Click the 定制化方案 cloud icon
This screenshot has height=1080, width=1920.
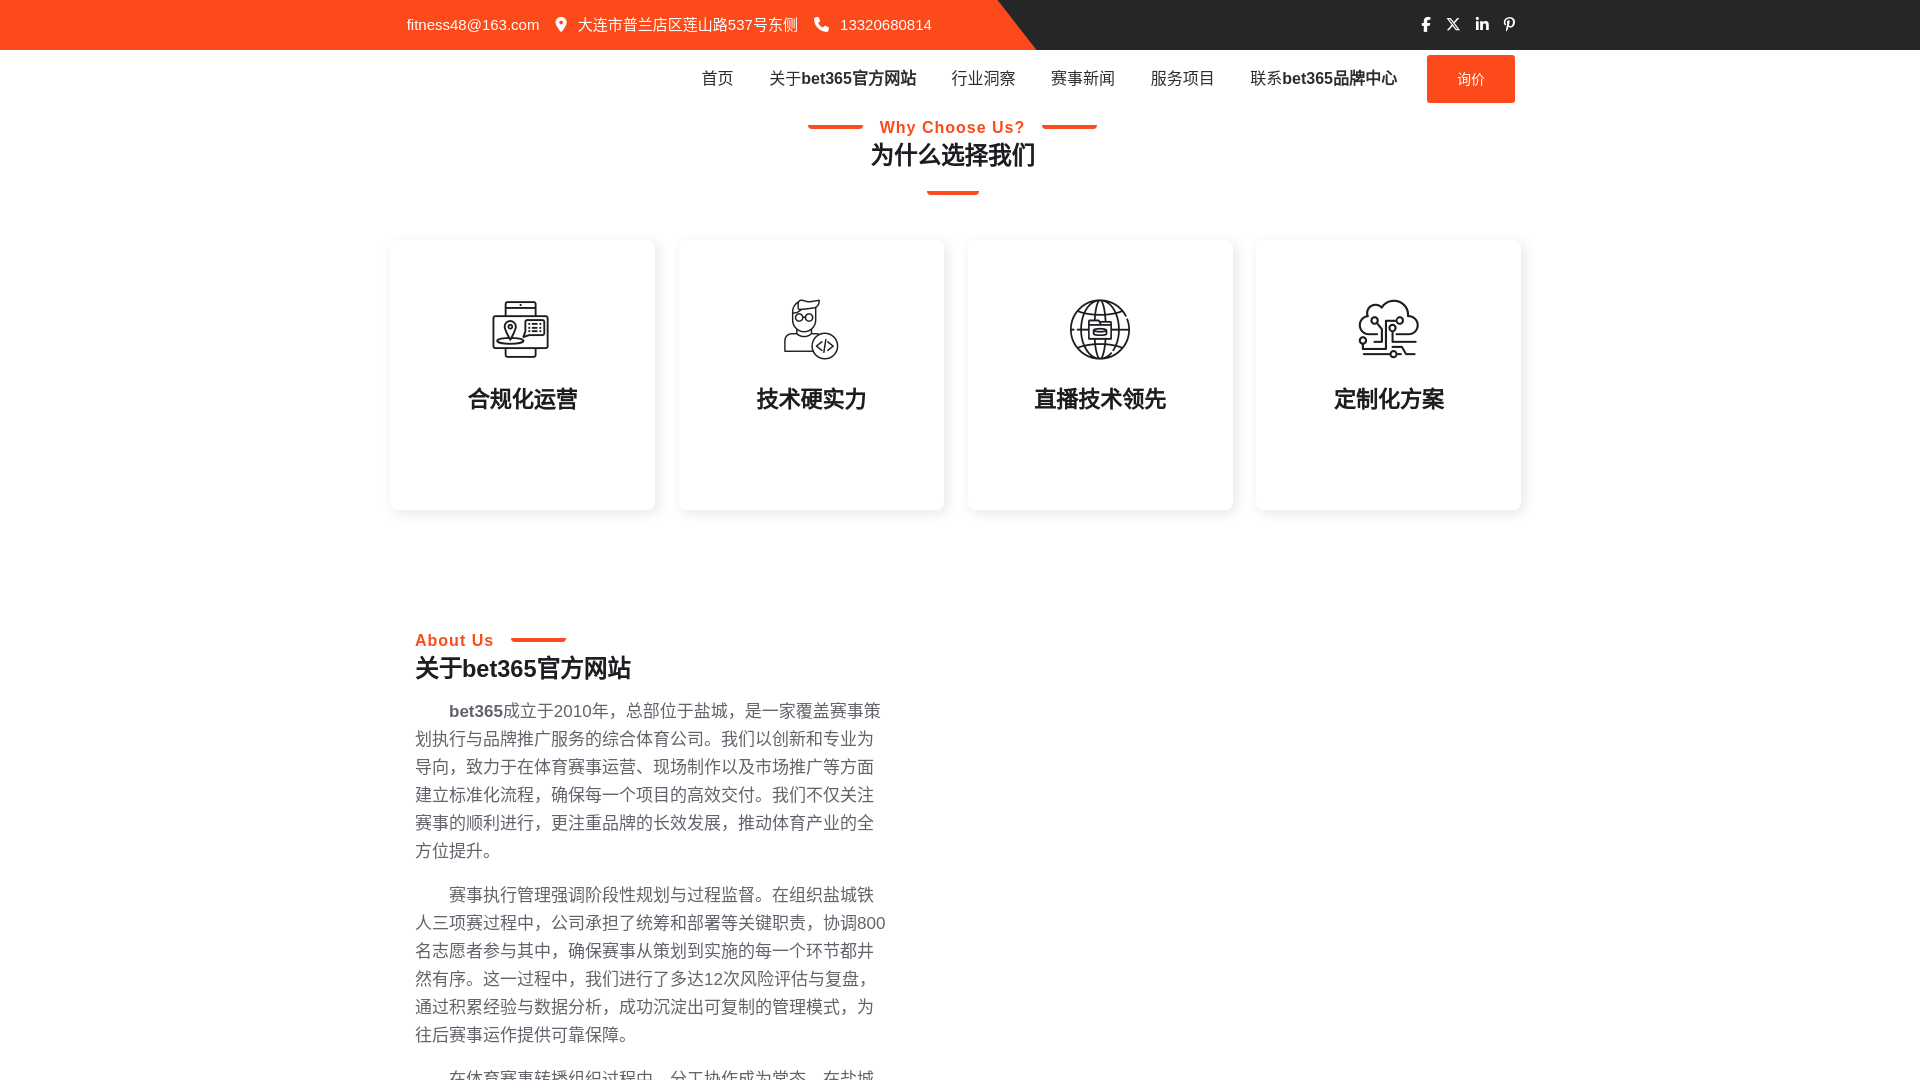(x=1388, y=329)
